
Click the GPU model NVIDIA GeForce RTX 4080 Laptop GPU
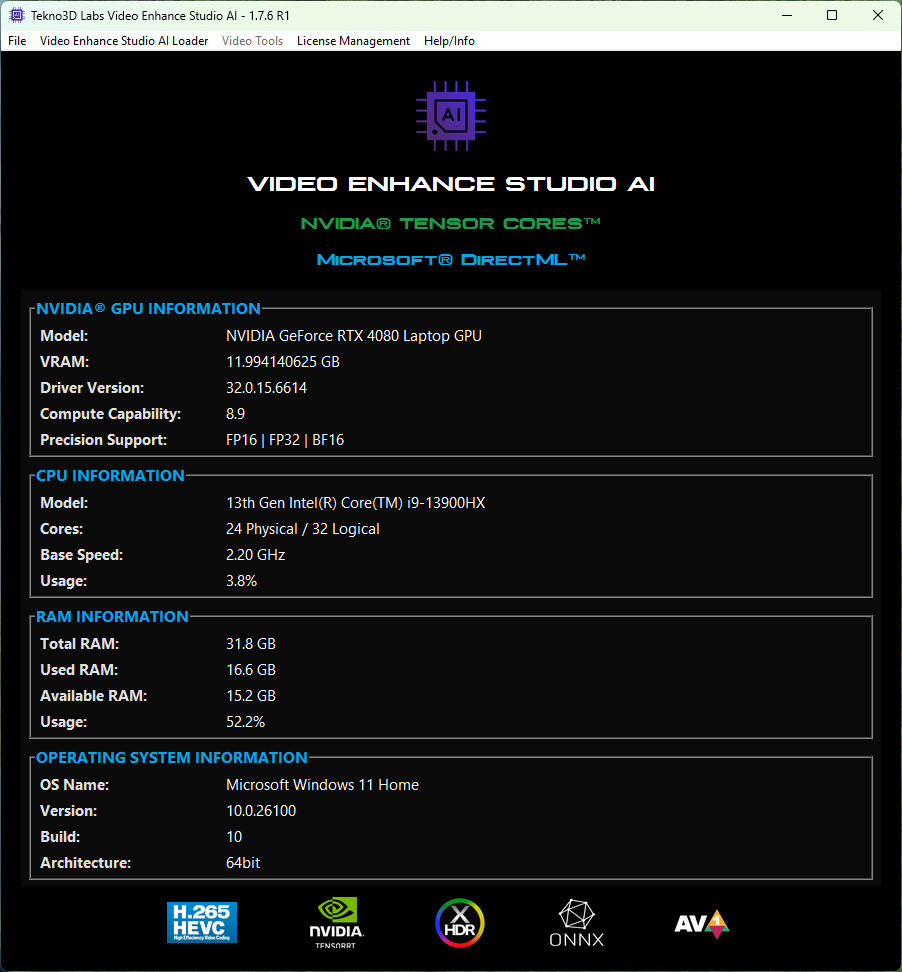(354, 336)
